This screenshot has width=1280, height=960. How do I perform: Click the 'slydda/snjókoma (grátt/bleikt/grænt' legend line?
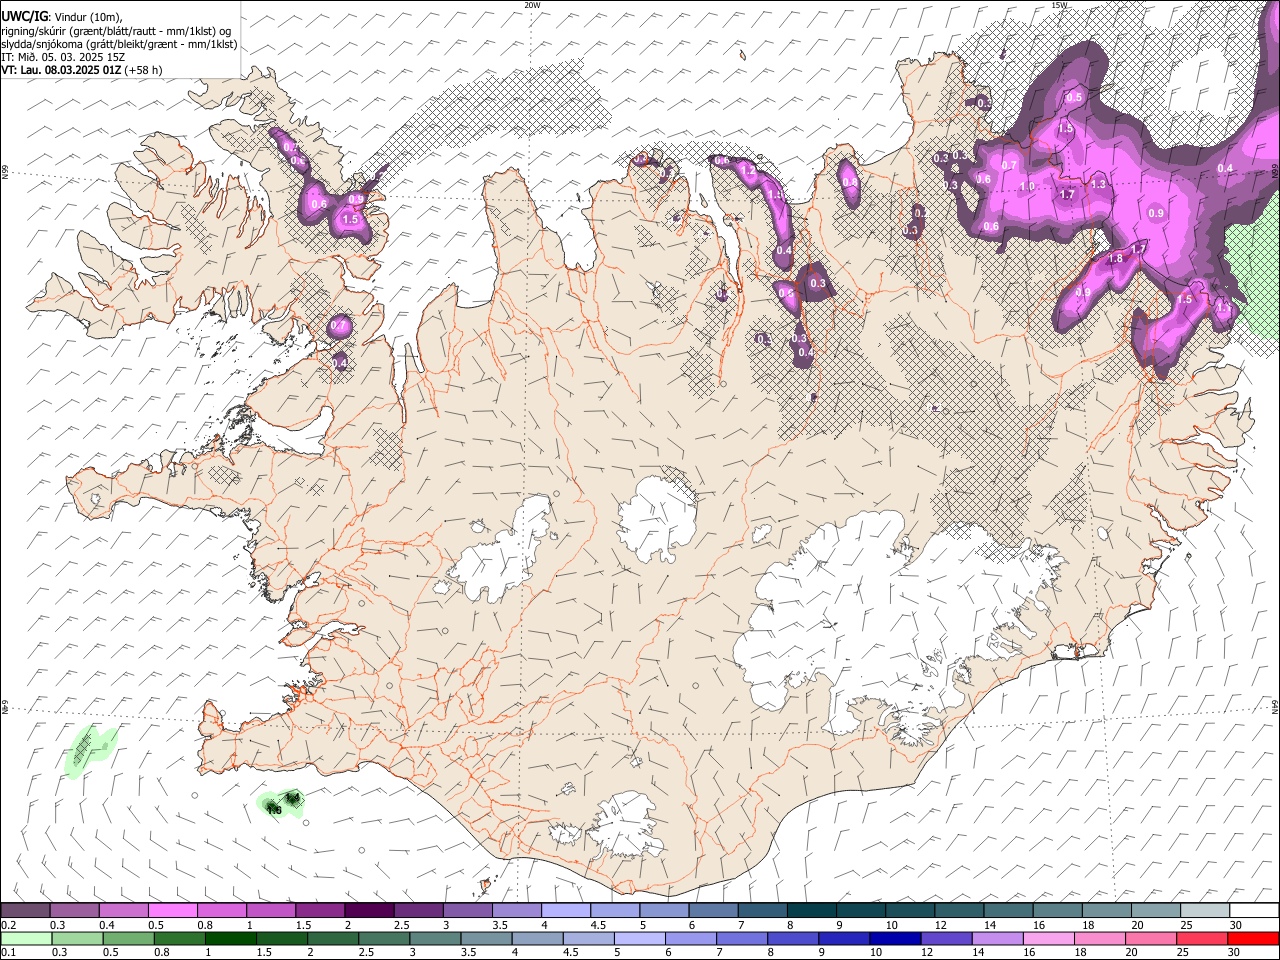119,44
